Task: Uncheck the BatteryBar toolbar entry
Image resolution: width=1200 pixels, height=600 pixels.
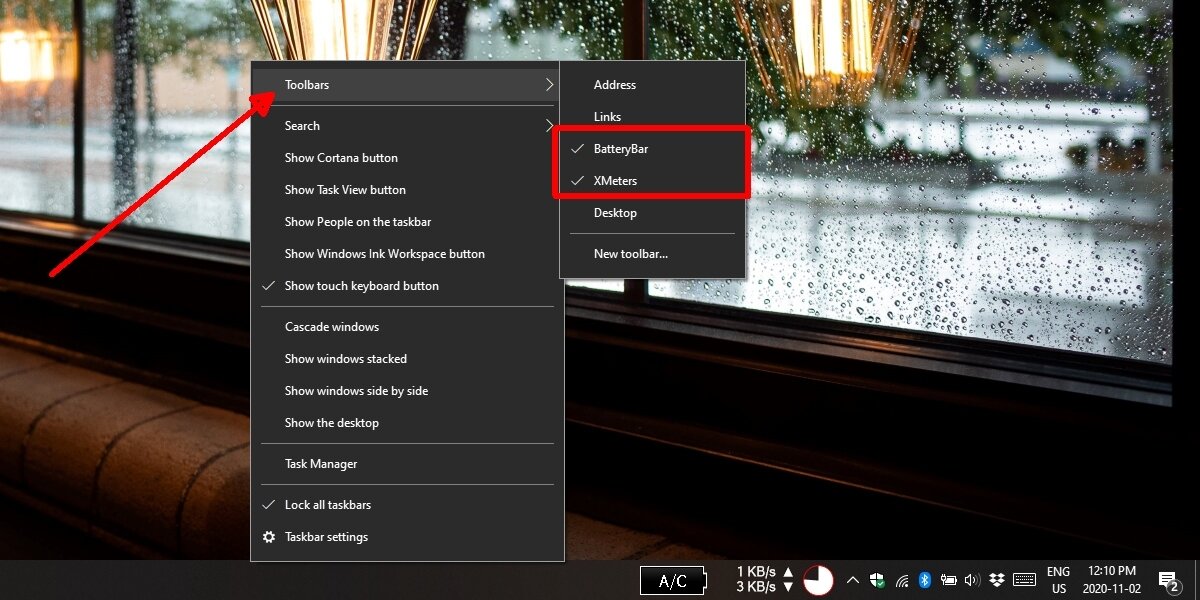Action: [x=624, y=148]
